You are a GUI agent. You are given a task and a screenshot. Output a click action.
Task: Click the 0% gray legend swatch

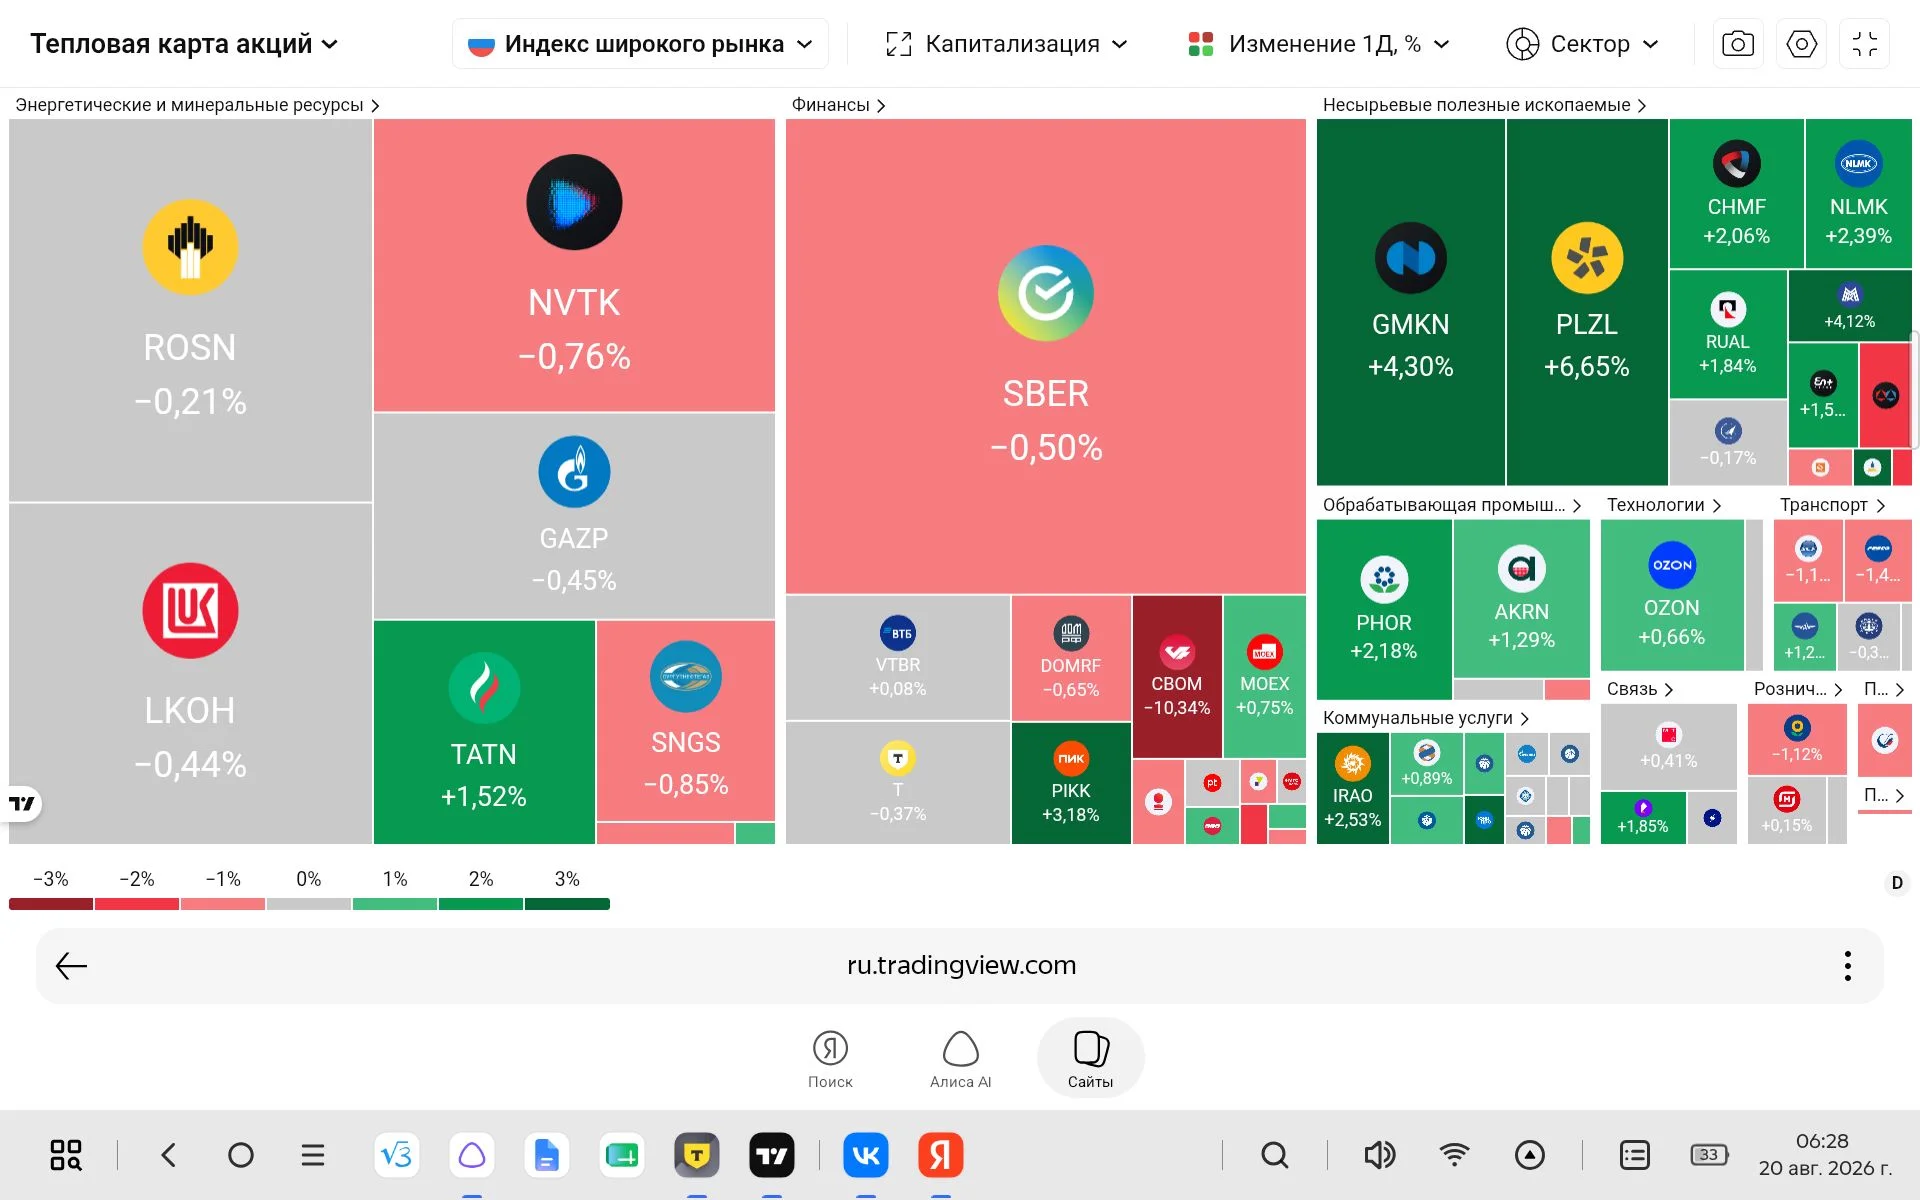click(309, 904)
